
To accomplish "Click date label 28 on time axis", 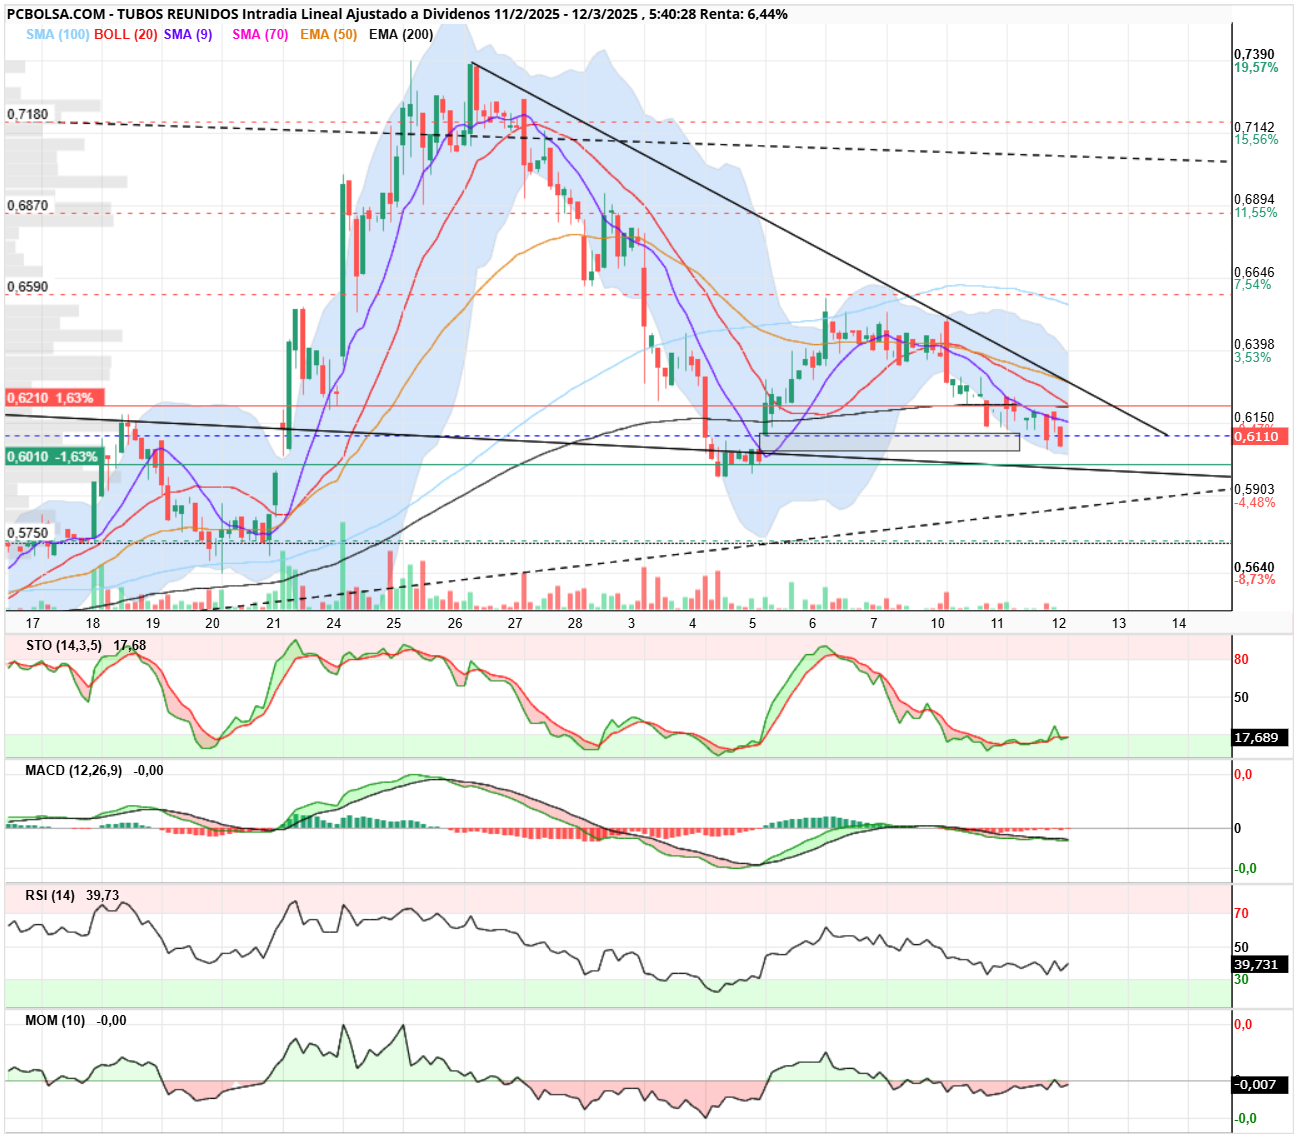I will point(575,623).
